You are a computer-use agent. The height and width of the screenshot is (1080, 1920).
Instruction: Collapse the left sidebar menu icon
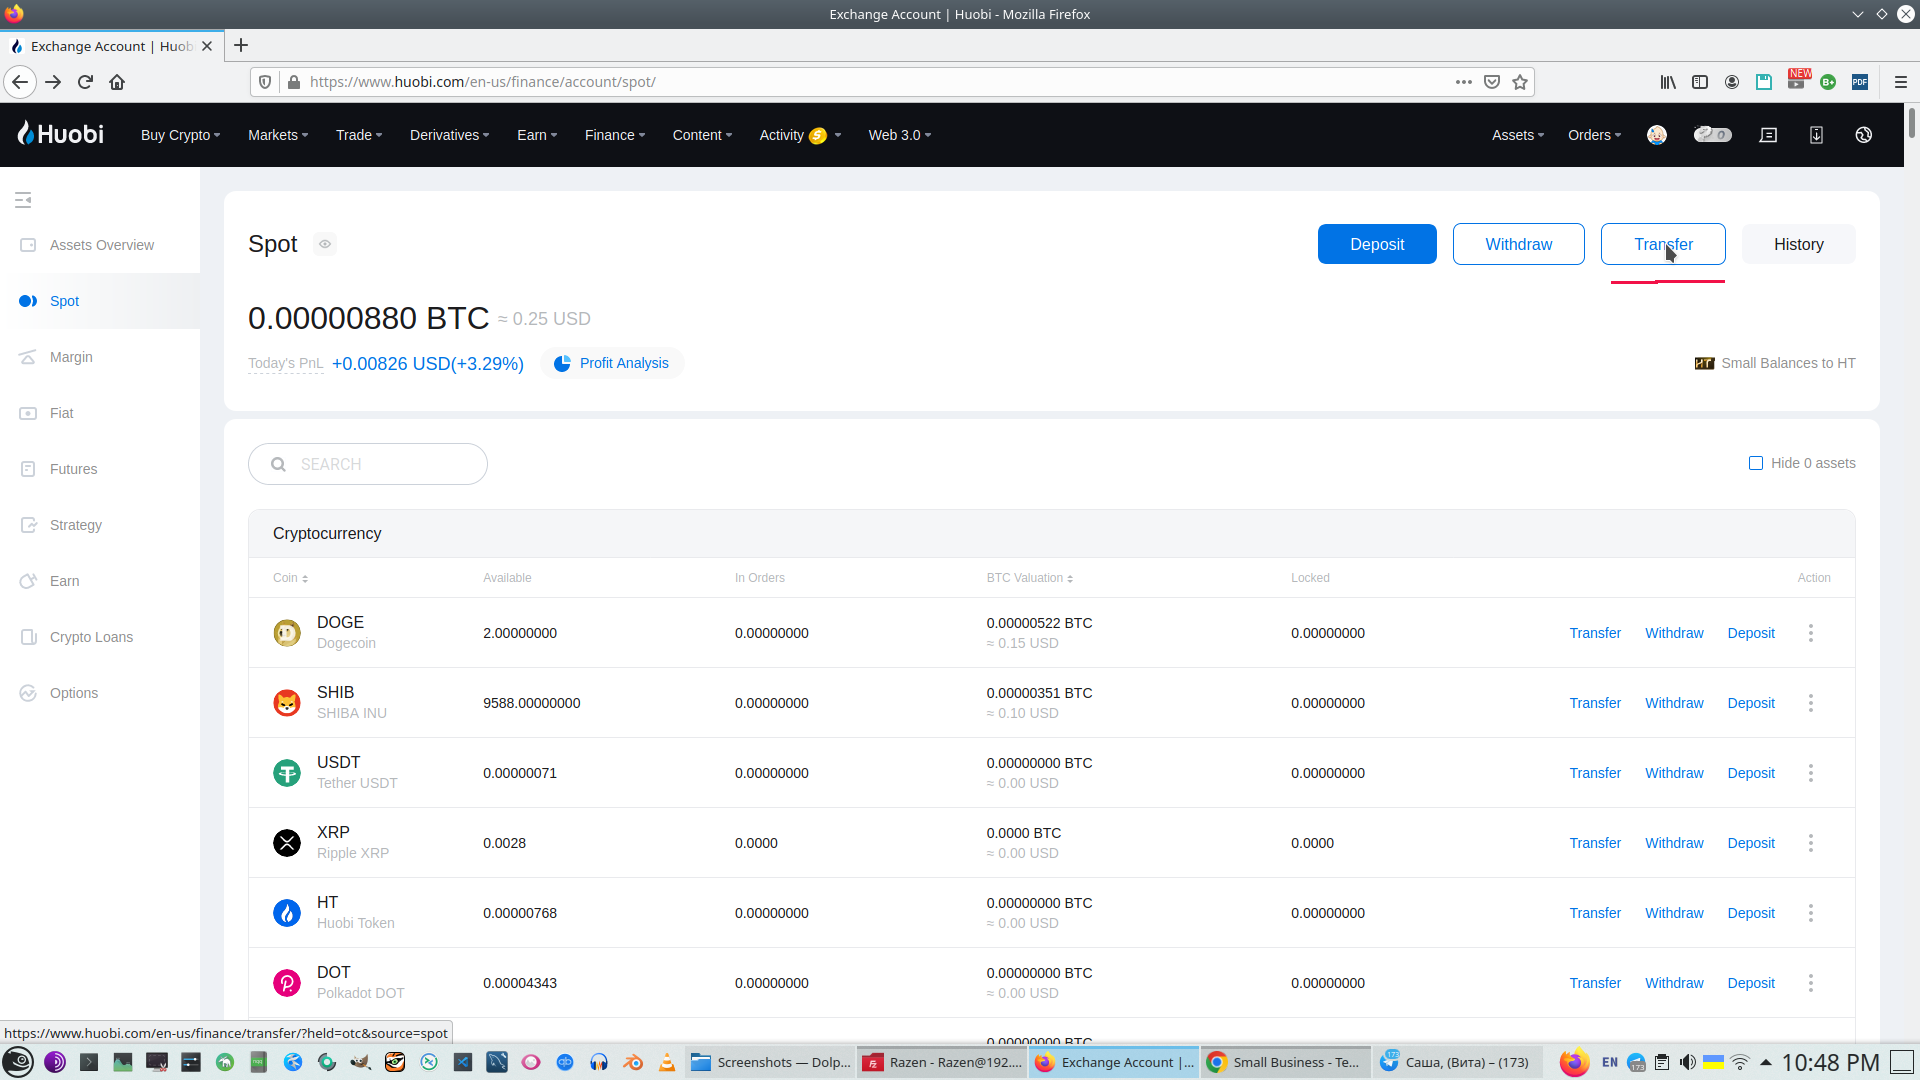[x=23, y=200]
